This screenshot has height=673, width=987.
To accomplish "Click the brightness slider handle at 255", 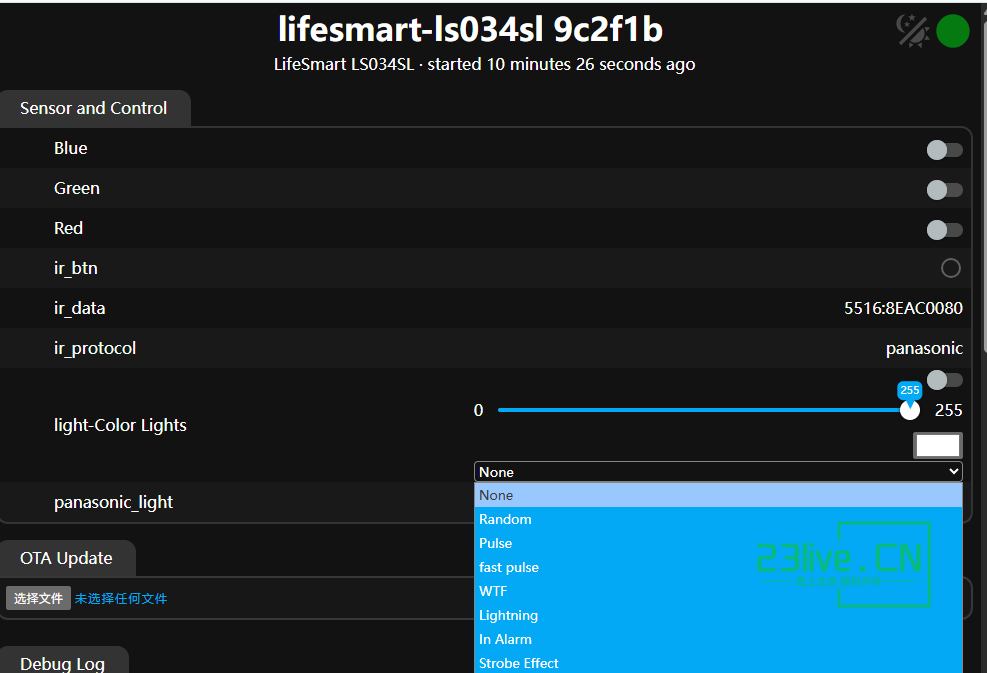I will (910, 410).
